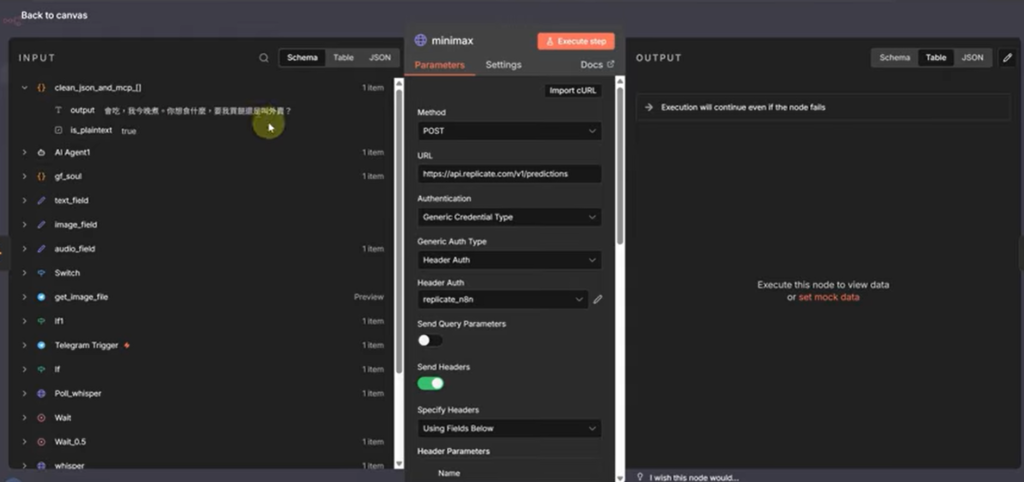
Task: Click the get_image_file node icon
Action: pos(41,297)
